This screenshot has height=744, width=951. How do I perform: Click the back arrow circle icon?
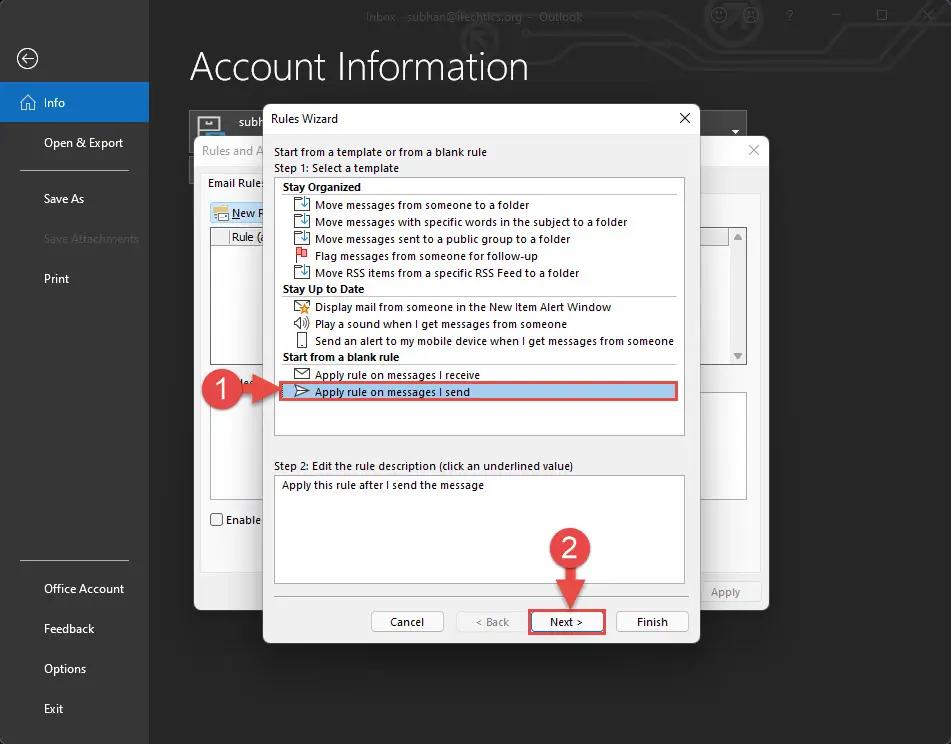[x=27, y=59]
